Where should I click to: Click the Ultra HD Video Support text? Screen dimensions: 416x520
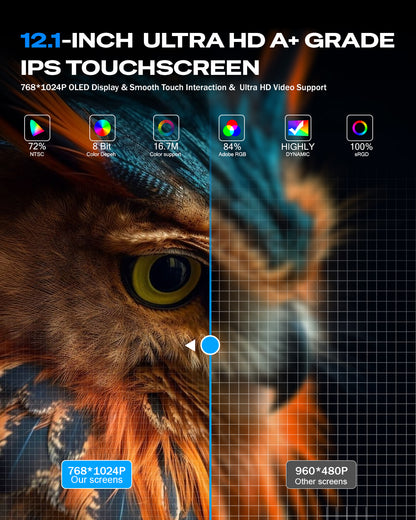click(283, 87)
